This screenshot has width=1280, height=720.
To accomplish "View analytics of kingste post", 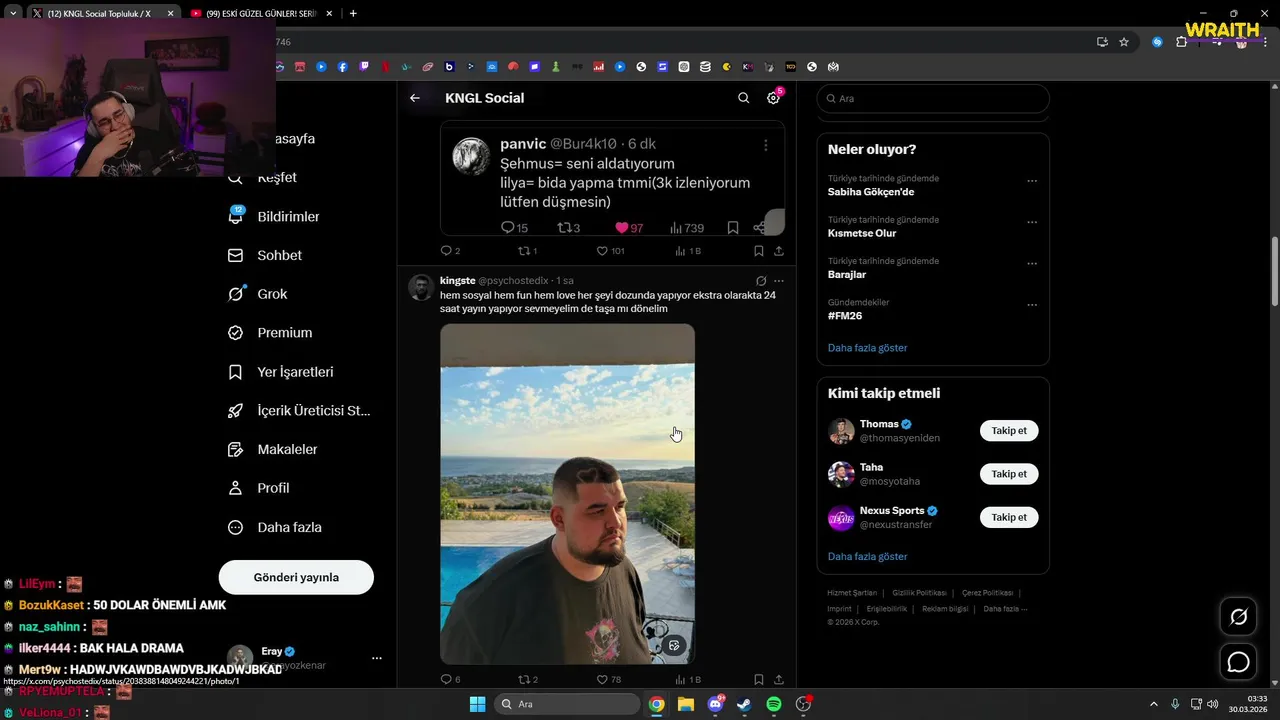I will pos(688,679).
